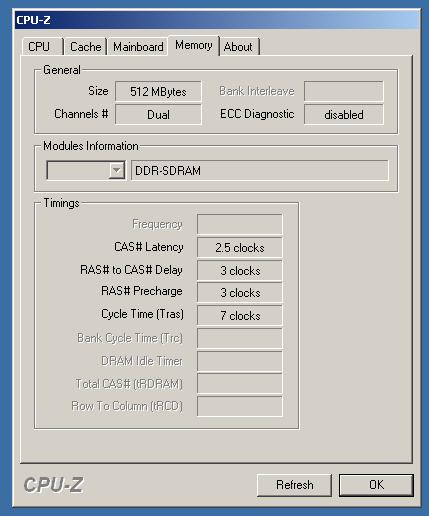Click the Refresh button
Image resolution: width=429 pixels, height=516 pixels.
pos(294,485)
